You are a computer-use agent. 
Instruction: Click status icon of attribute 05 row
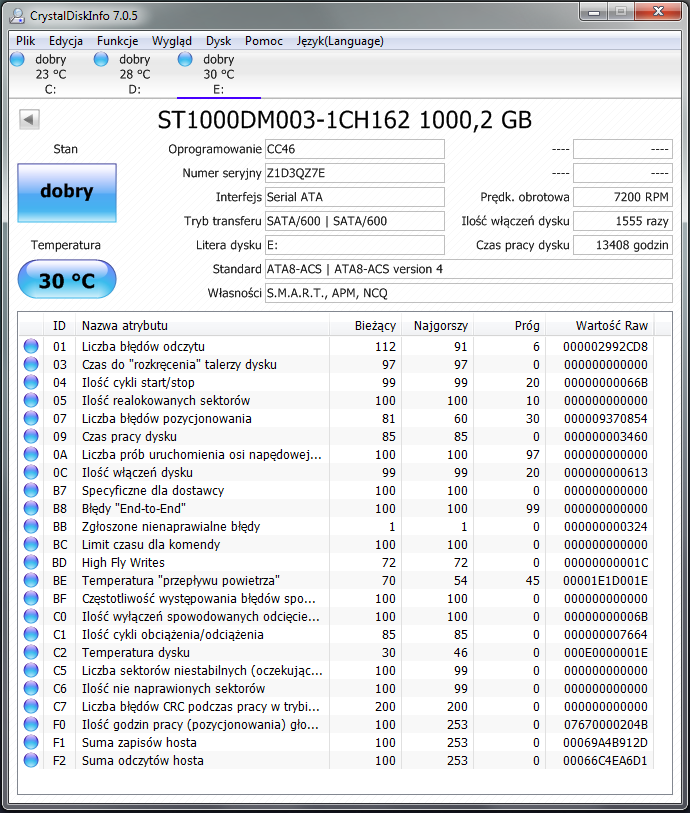31,400
